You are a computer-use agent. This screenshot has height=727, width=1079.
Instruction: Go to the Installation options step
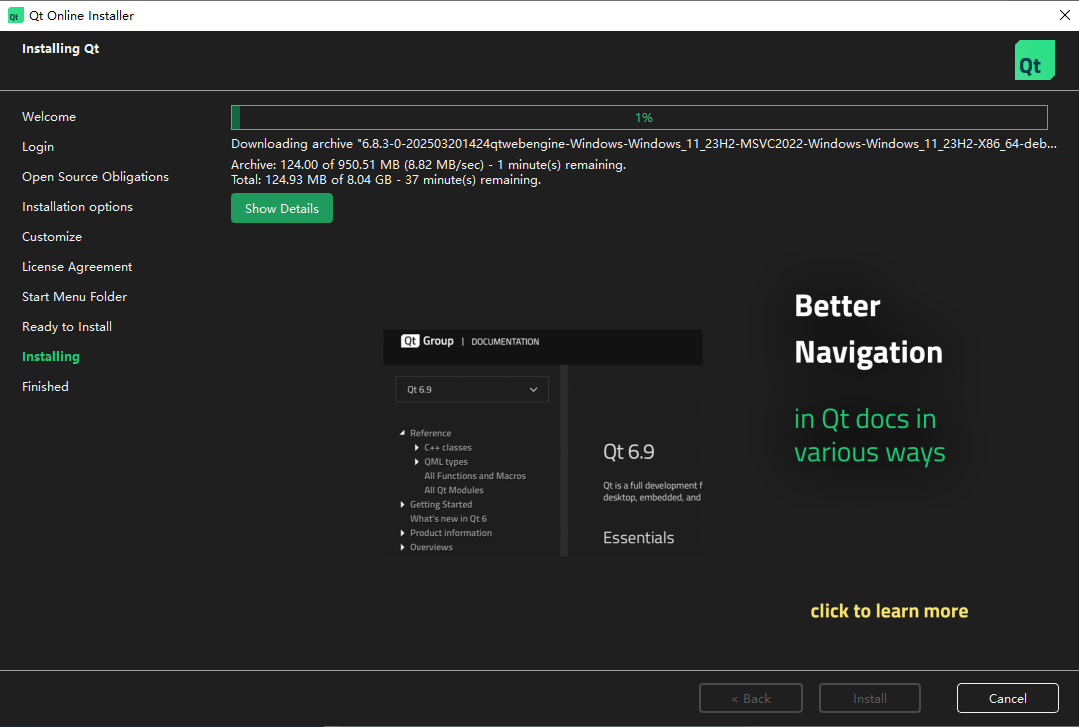coord(77,207)
